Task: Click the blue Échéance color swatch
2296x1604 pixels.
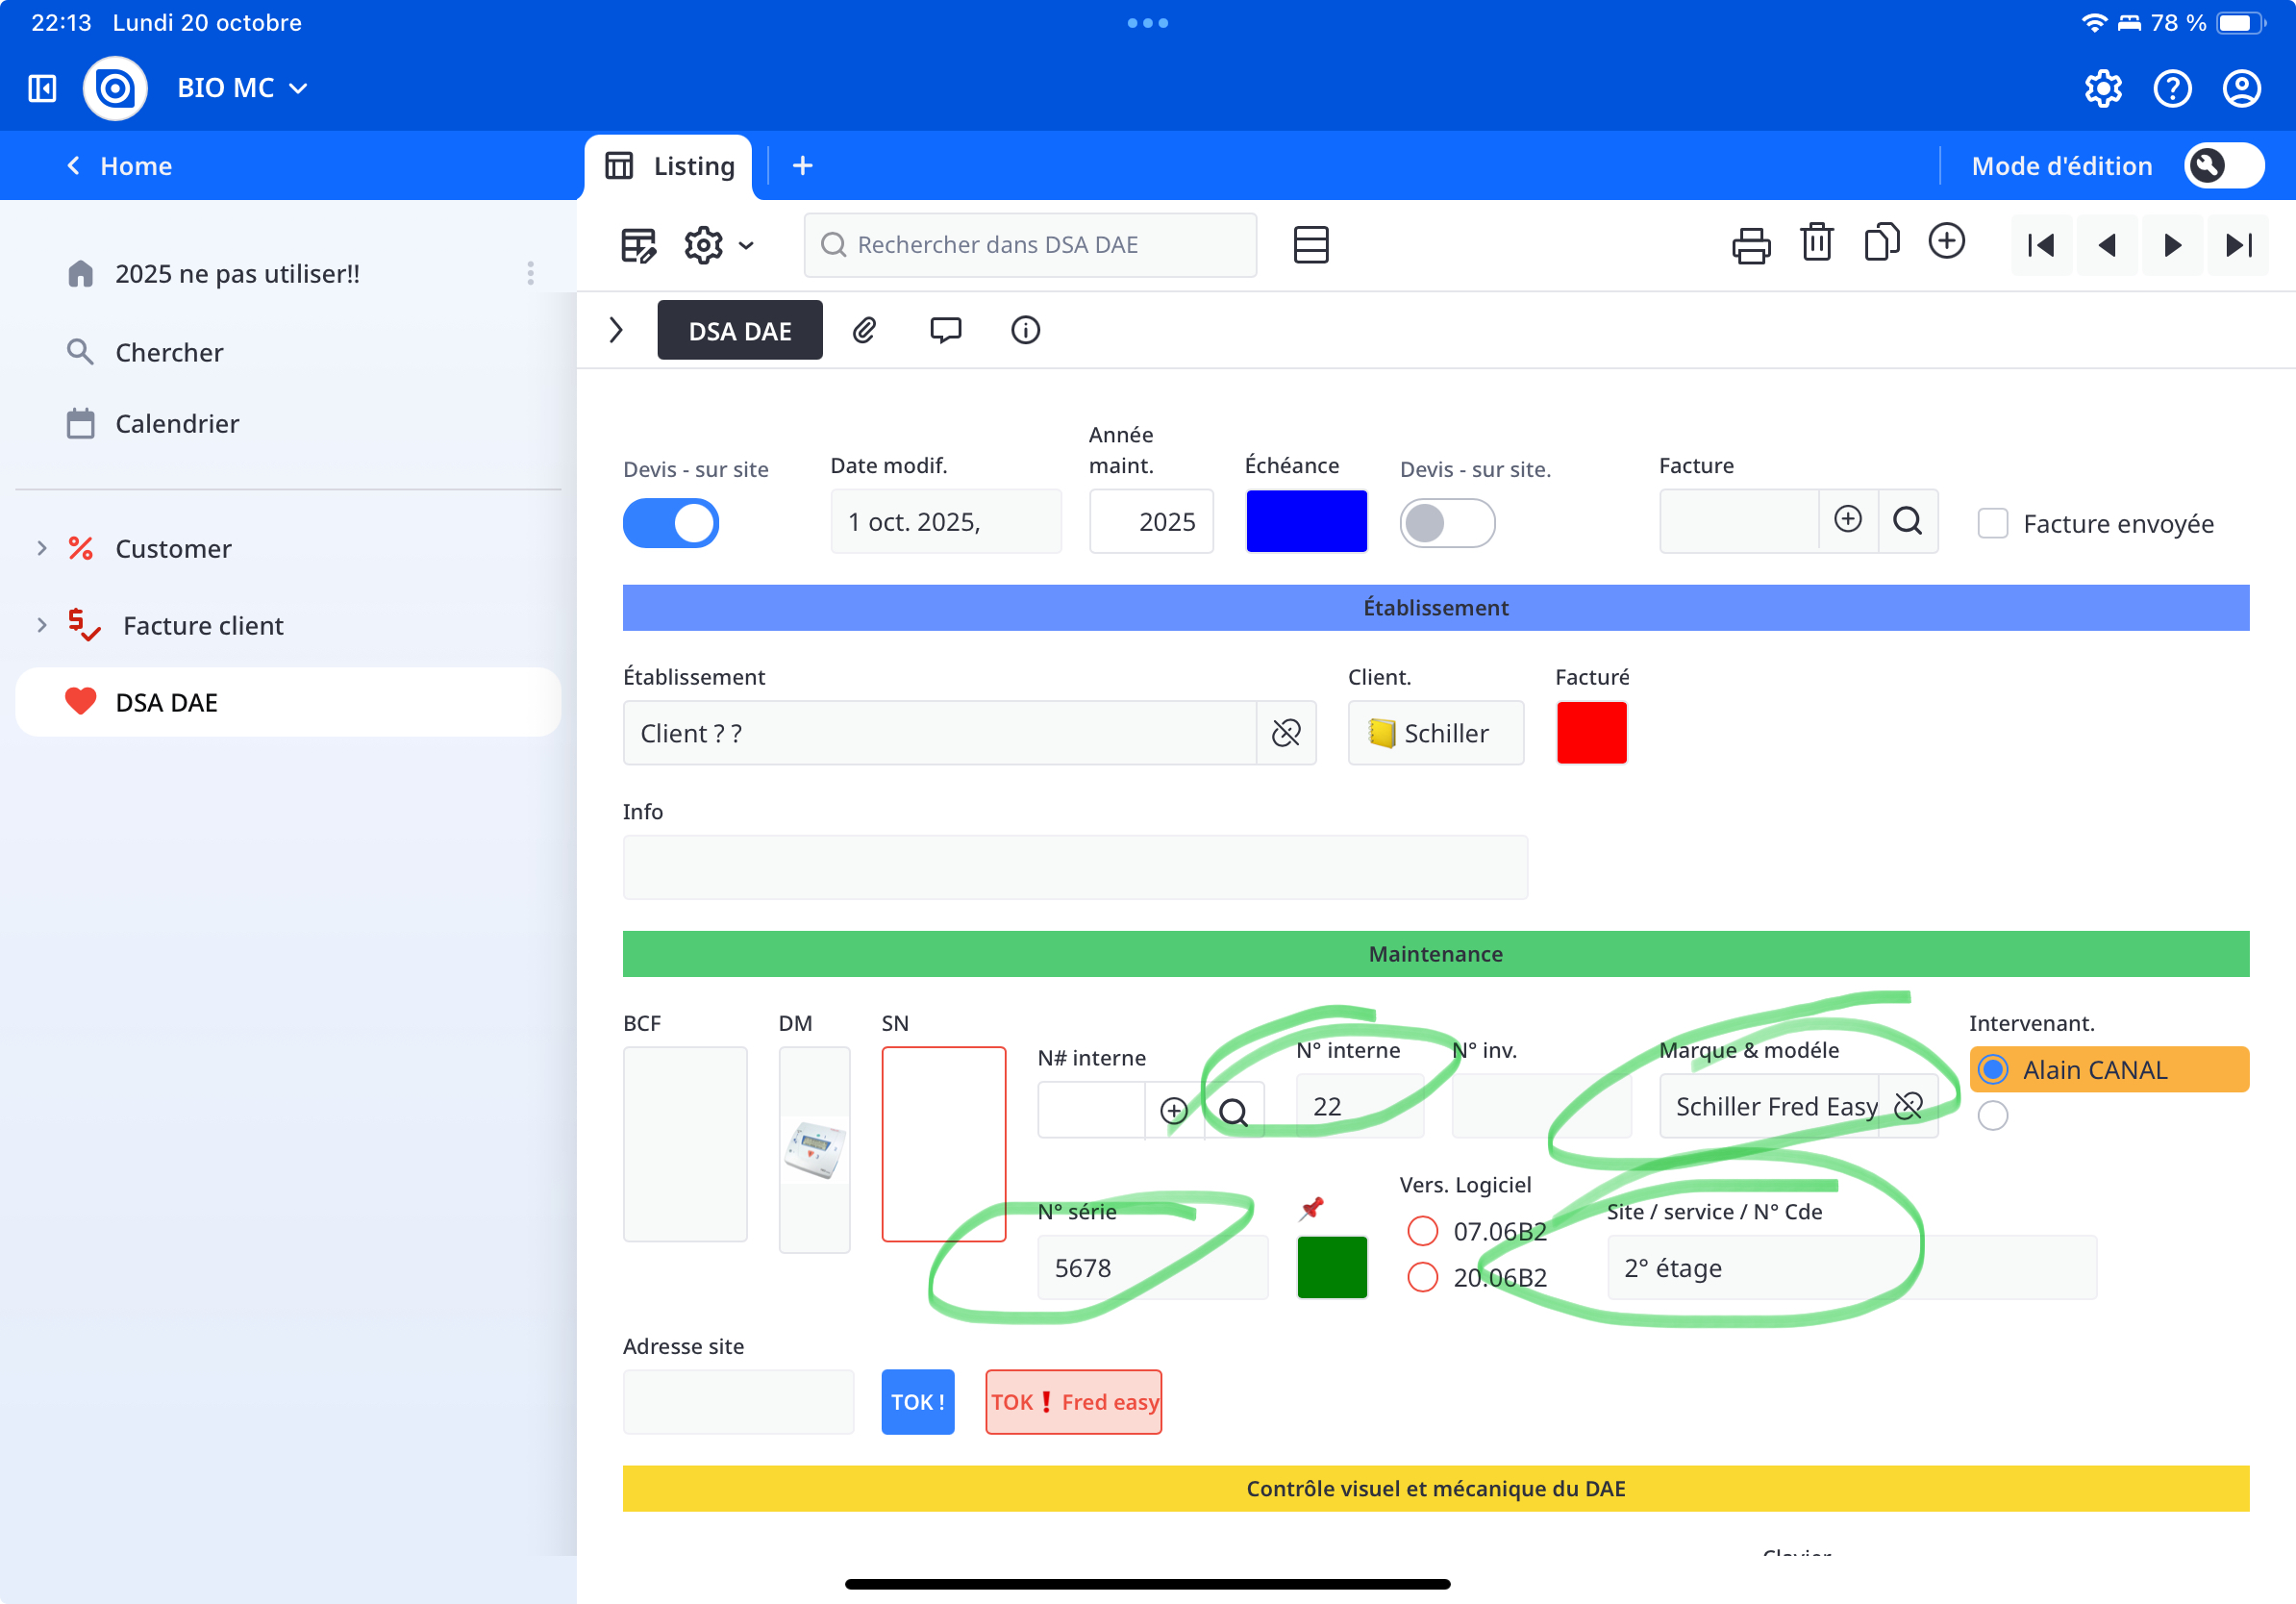Action: coord(1306,521)
